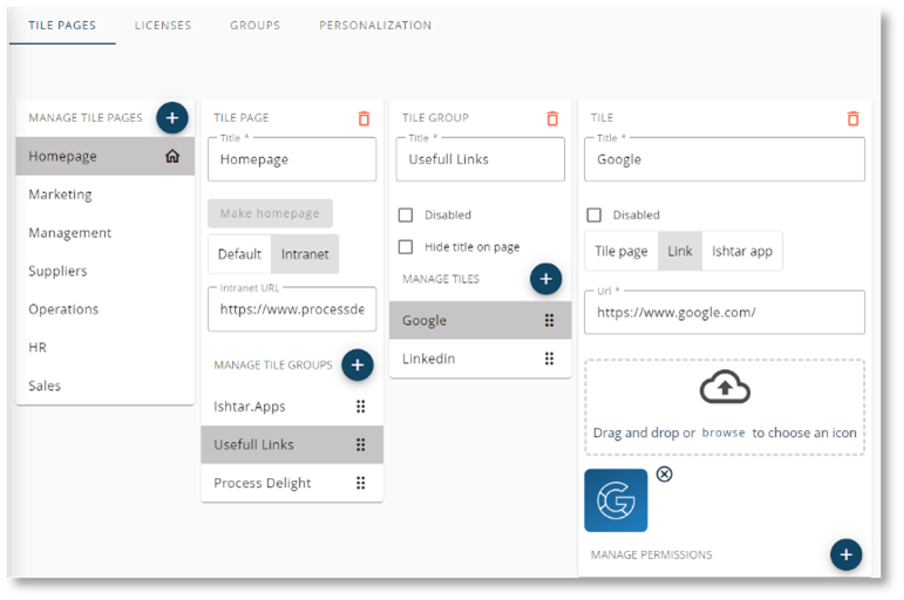Image resolution: width=904 pixels, height=600 pixels.
Task: Click the browse link to choose an icon
Action: (x=723, y=433)
